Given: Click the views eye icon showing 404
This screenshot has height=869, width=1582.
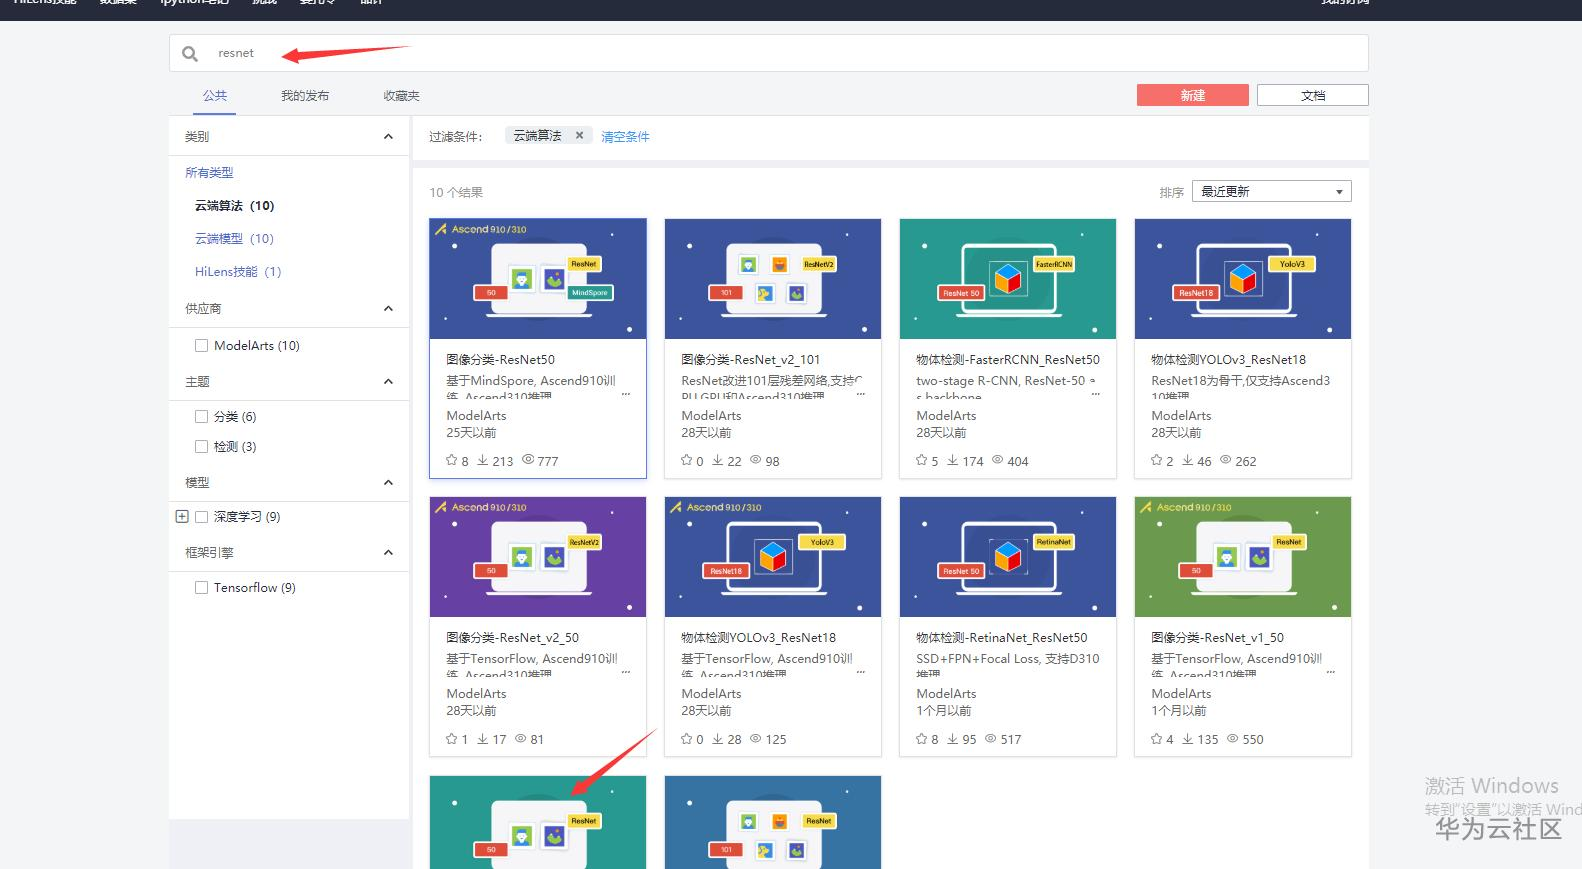Looking at the screenshot, I should tap(997, 461).
